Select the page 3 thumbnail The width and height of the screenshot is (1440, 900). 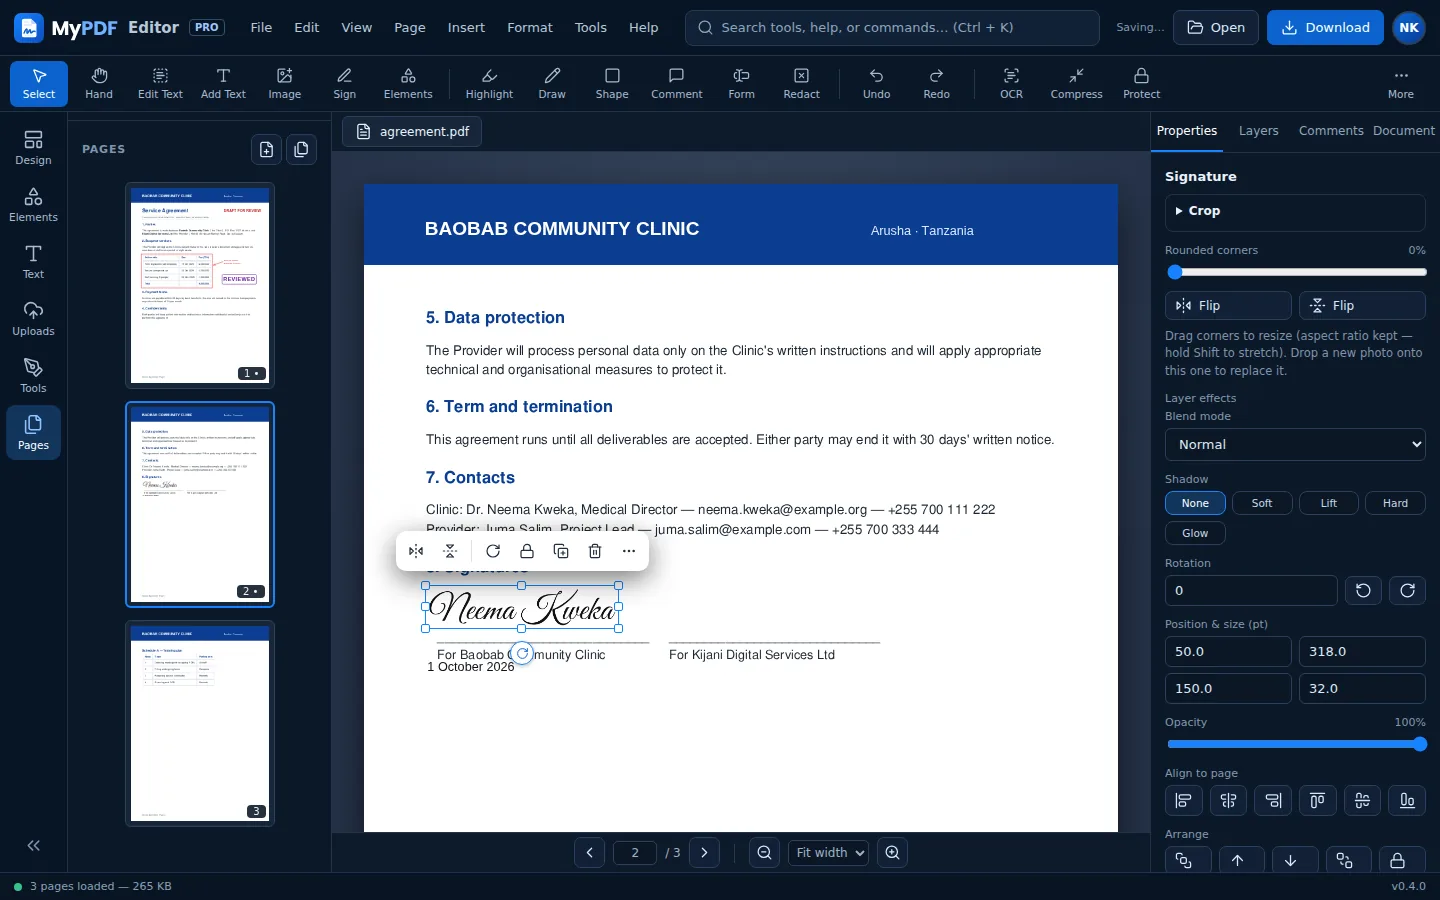(200, 723)
